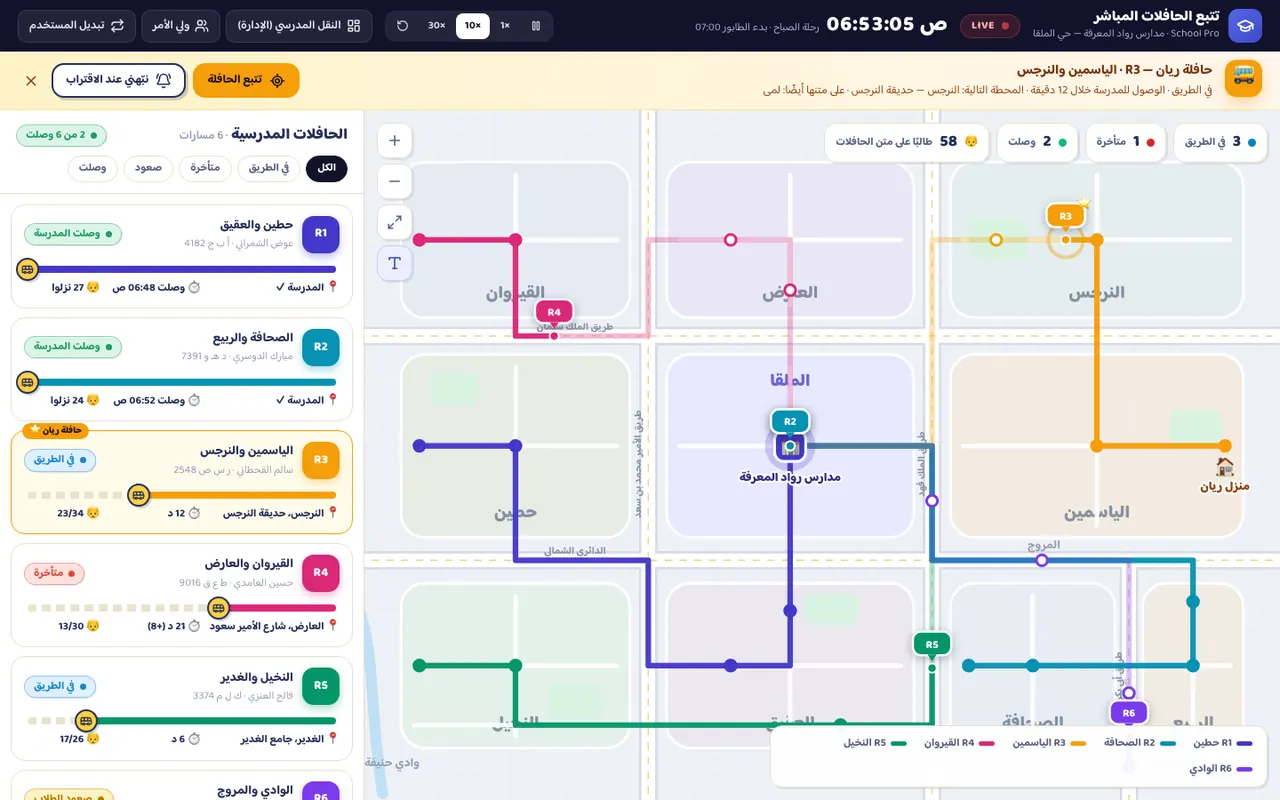Select the R5 bus marker on map
Viewport: 1280px width, 800px height.
(932, 644)
